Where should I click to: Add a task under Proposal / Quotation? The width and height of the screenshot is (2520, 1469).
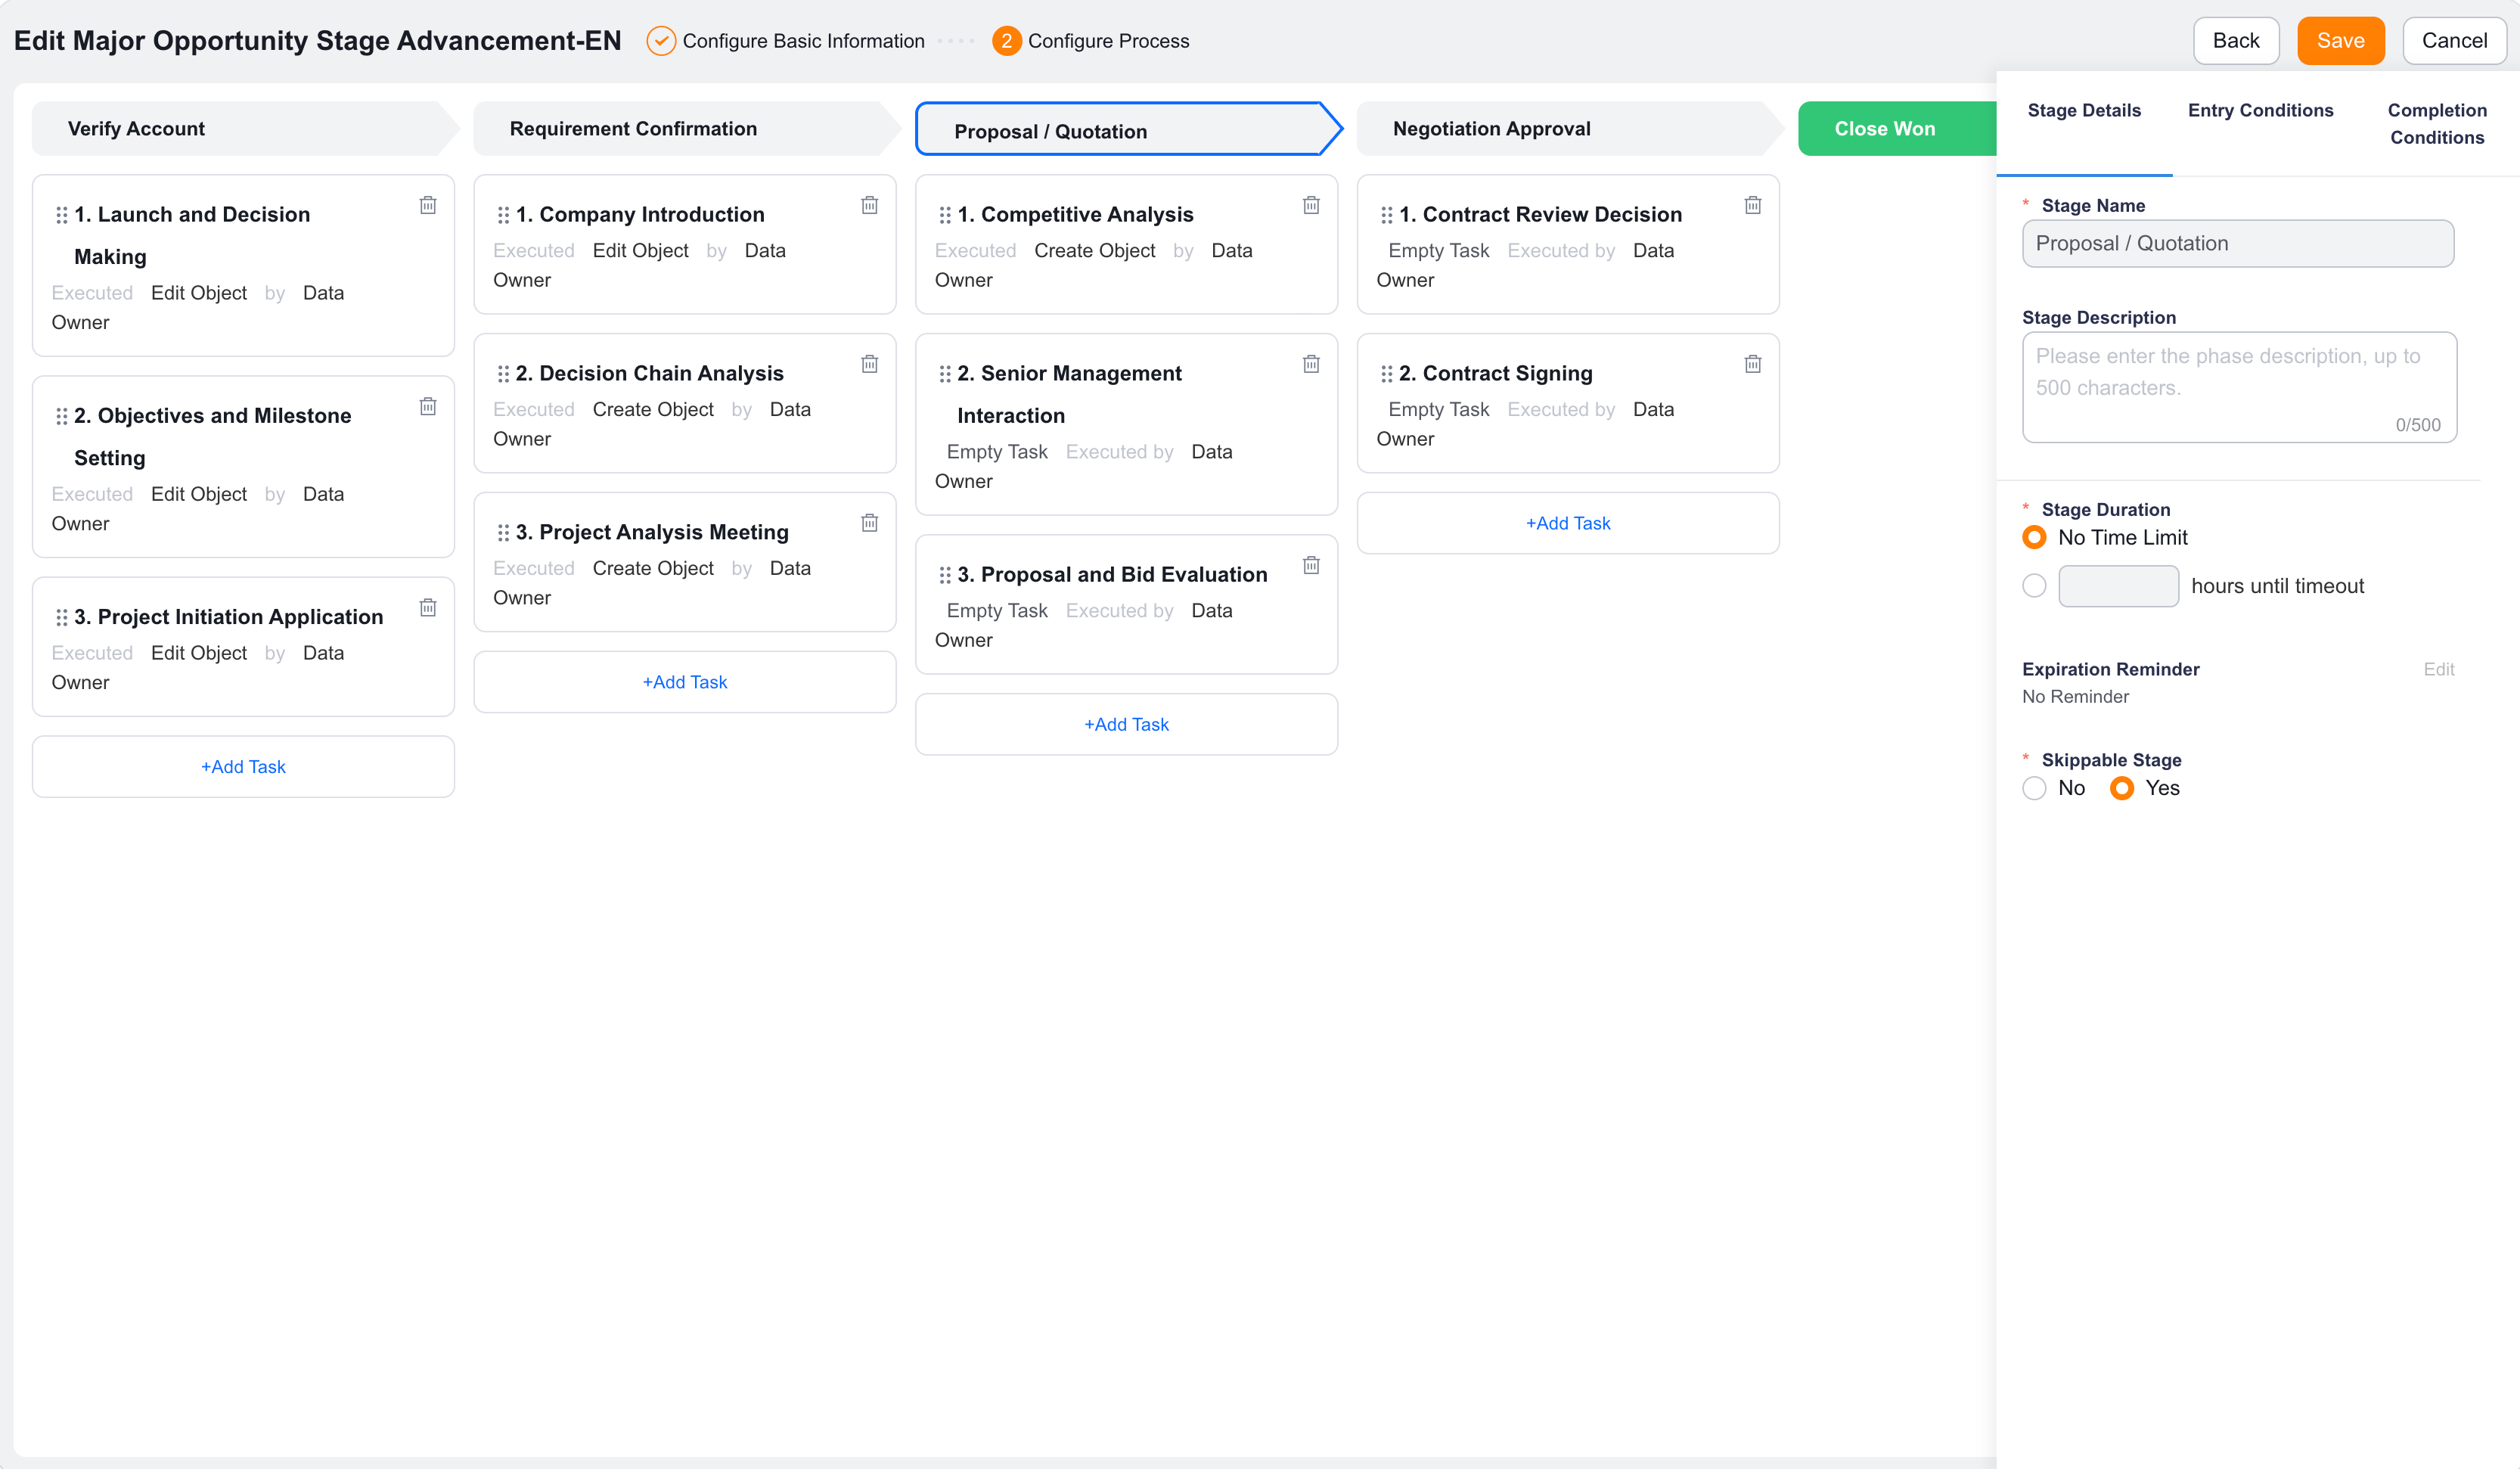click(x=1126, y=724)
